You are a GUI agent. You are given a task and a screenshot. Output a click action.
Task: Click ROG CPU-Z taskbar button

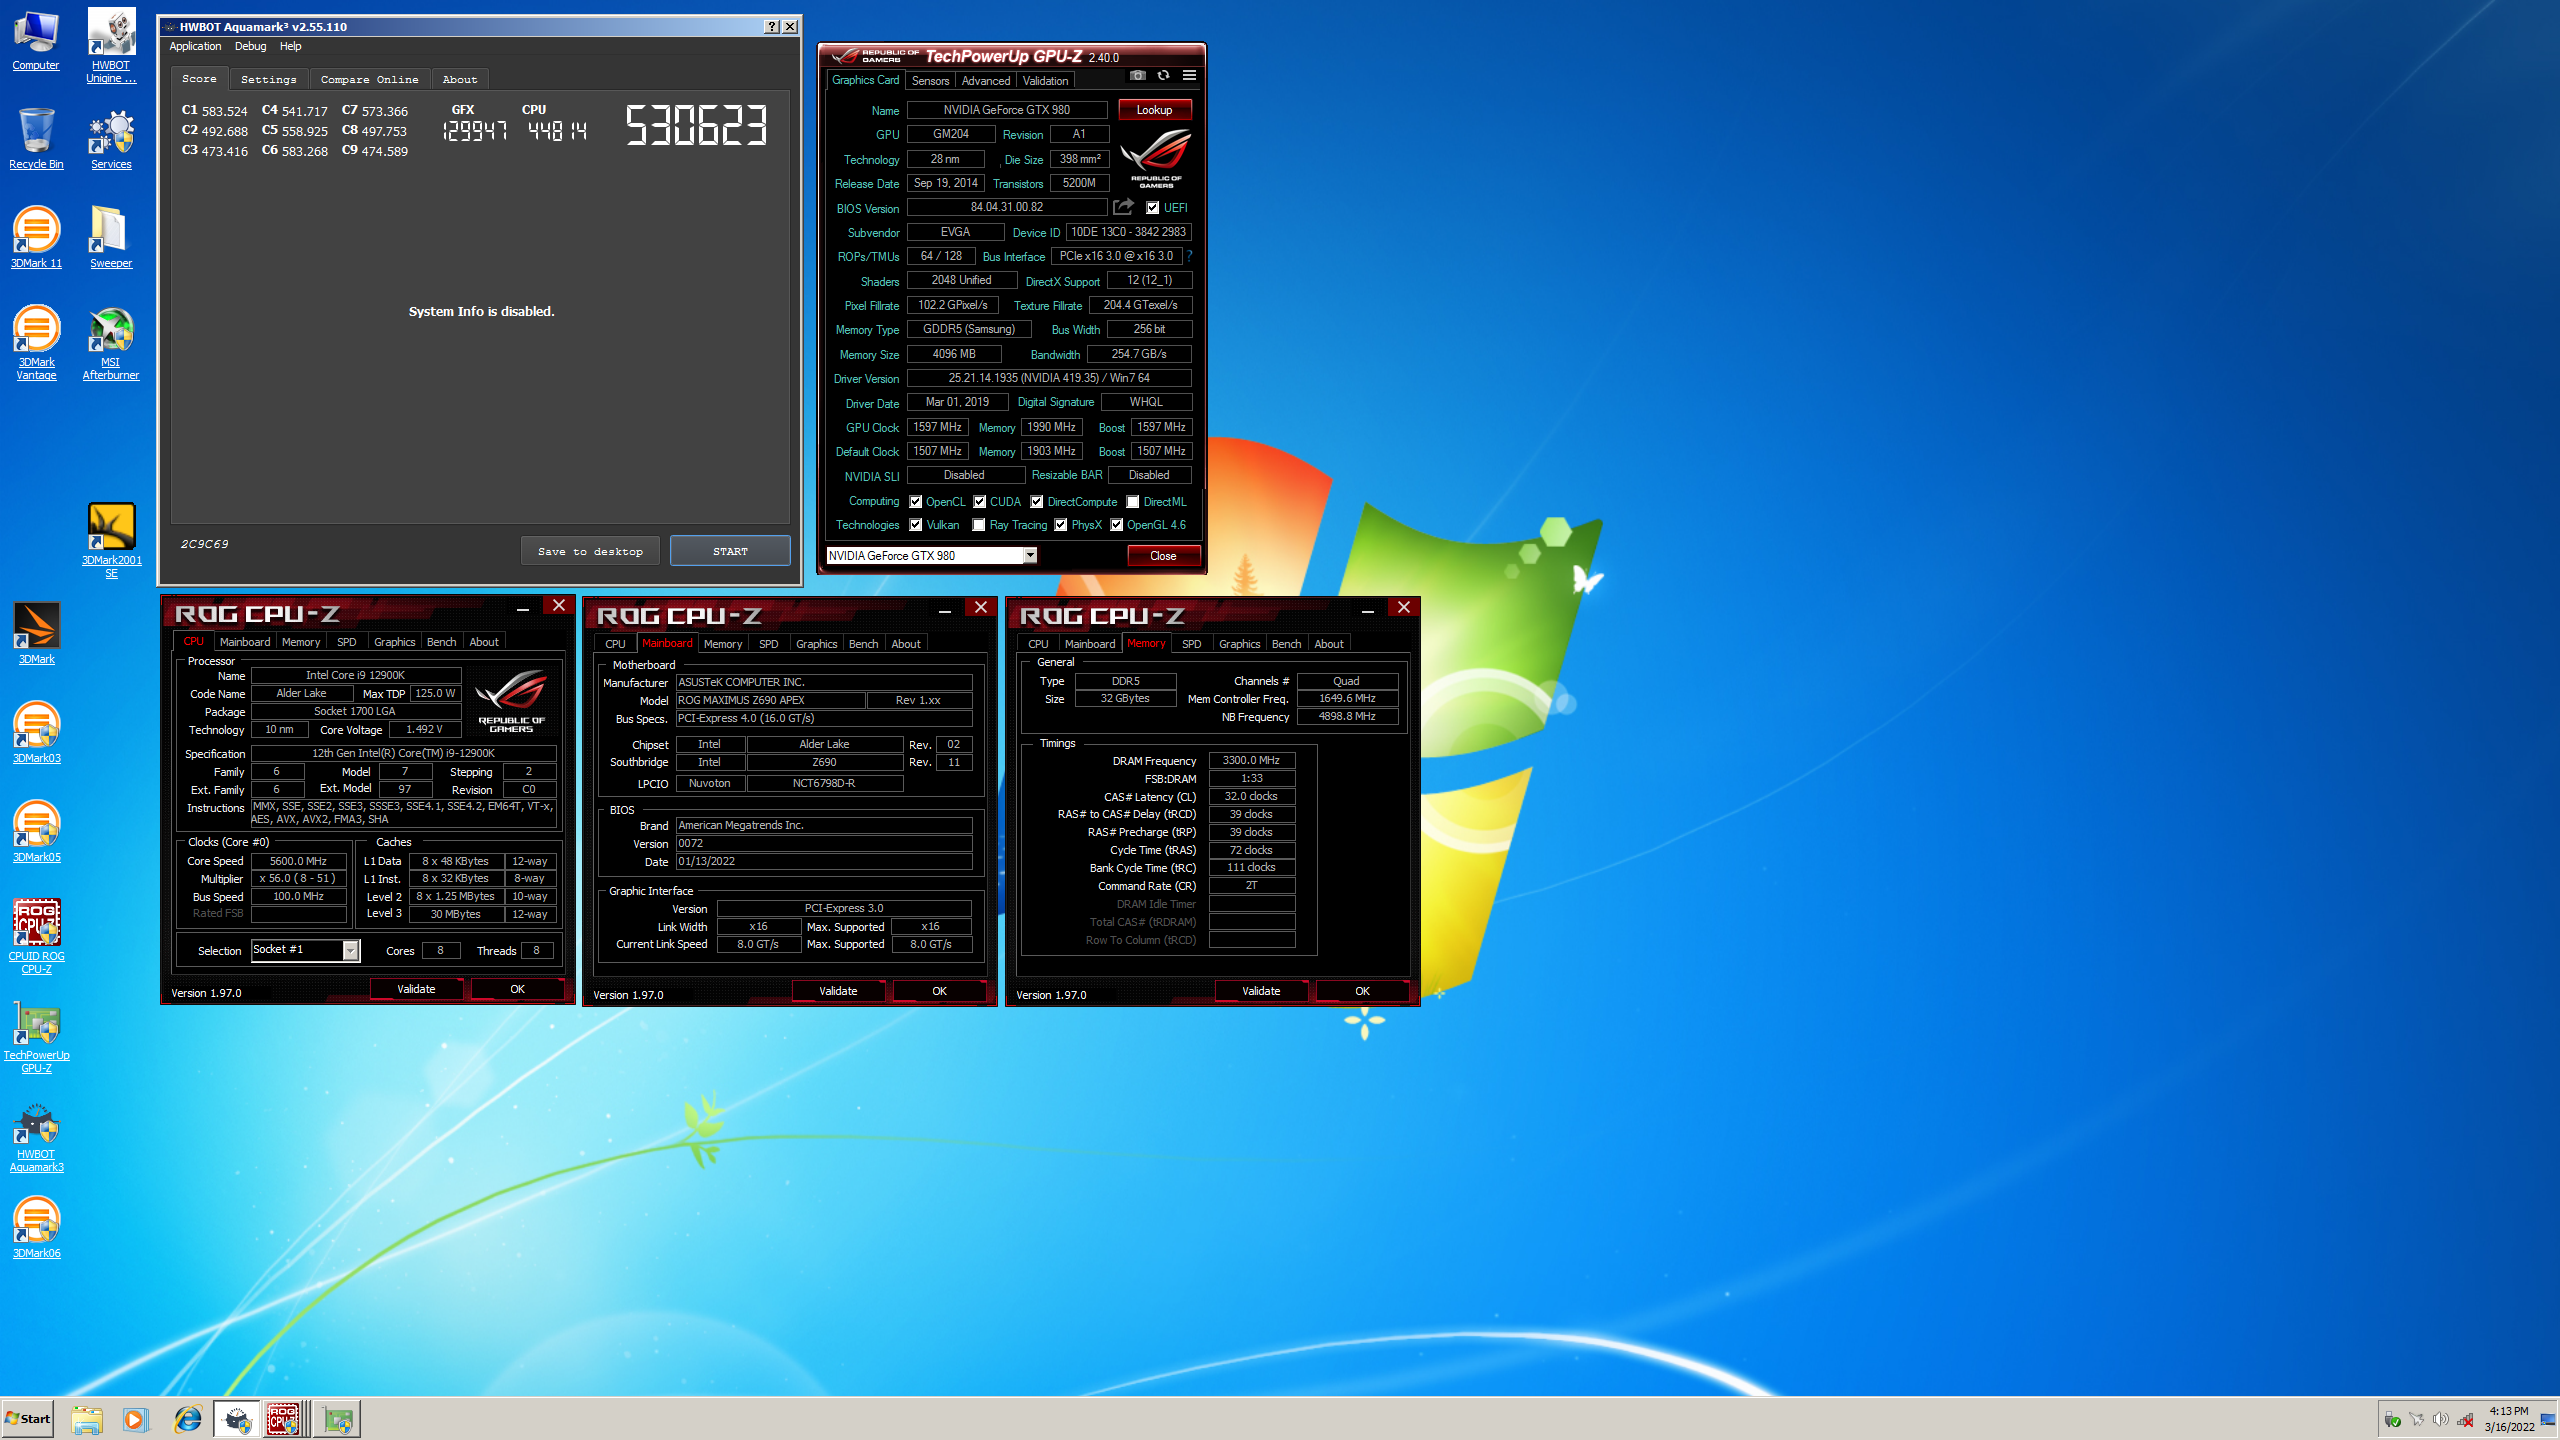click(285, 1419)
